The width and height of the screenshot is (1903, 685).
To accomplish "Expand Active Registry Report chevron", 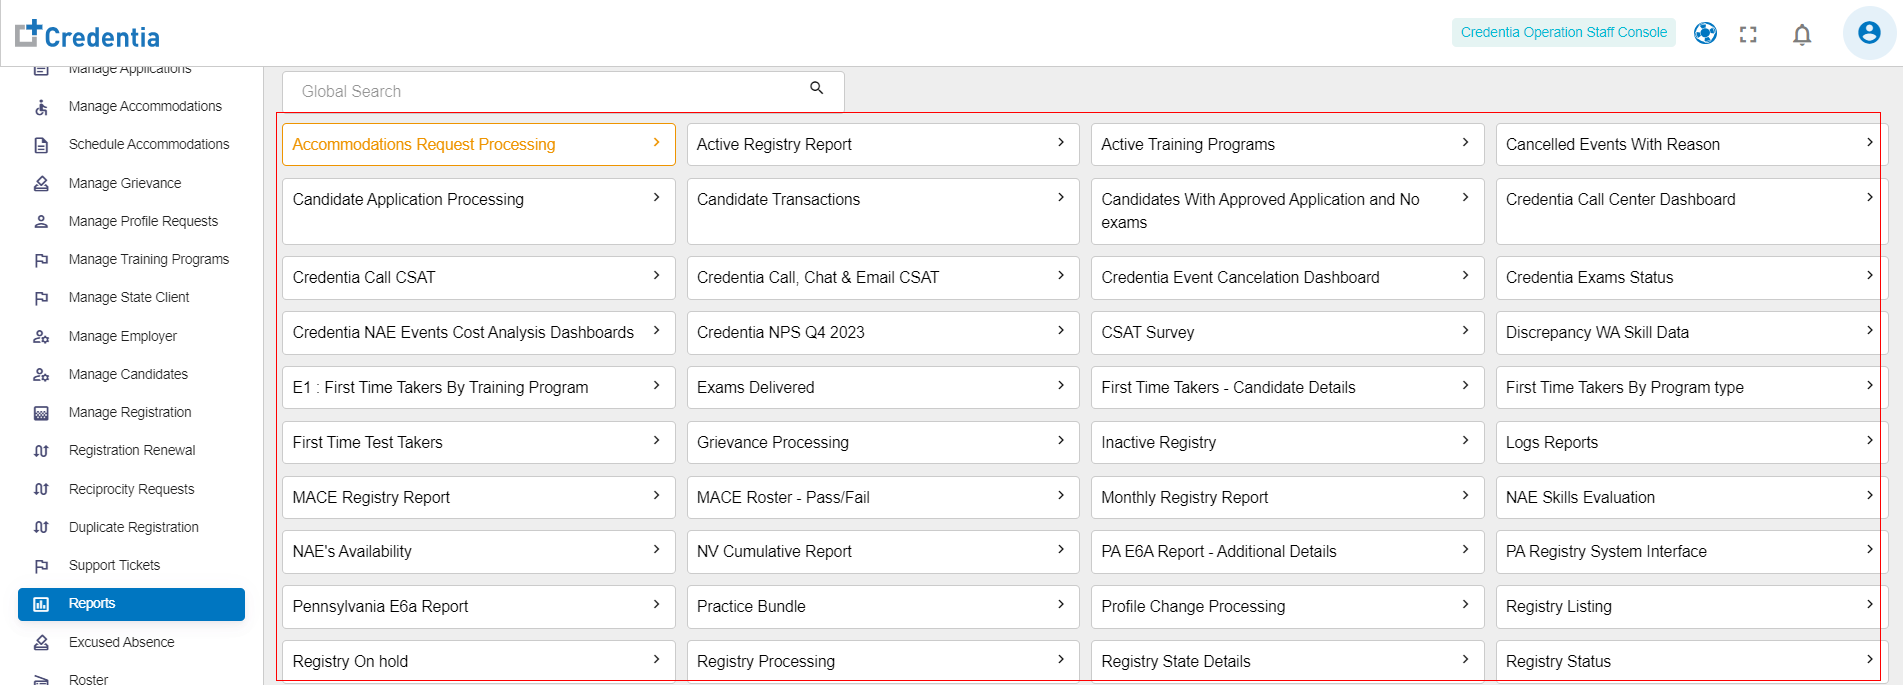I will 1060,143.
